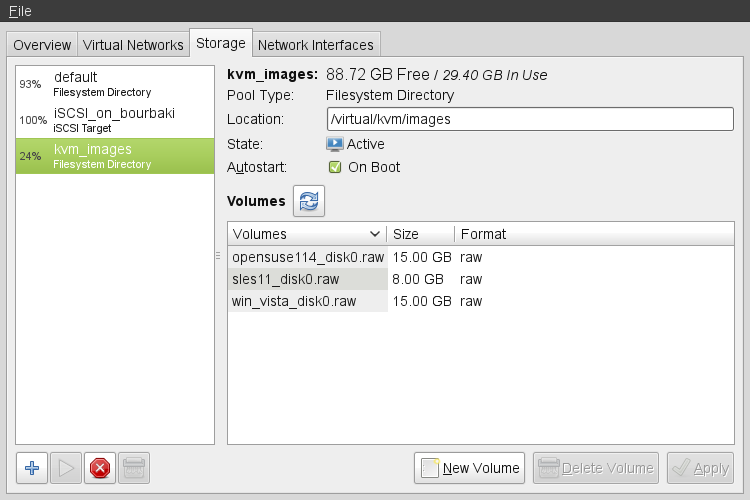Select the iSCSI_on_bourbaki storage pool
750x500 pixels.
click(x=114, y=119)
